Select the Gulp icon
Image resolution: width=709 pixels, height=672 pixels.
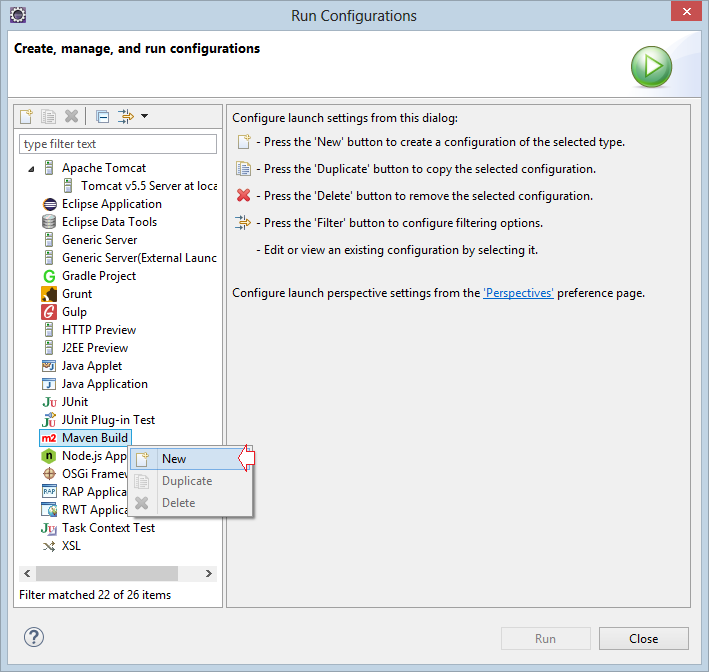click(49, 312)
